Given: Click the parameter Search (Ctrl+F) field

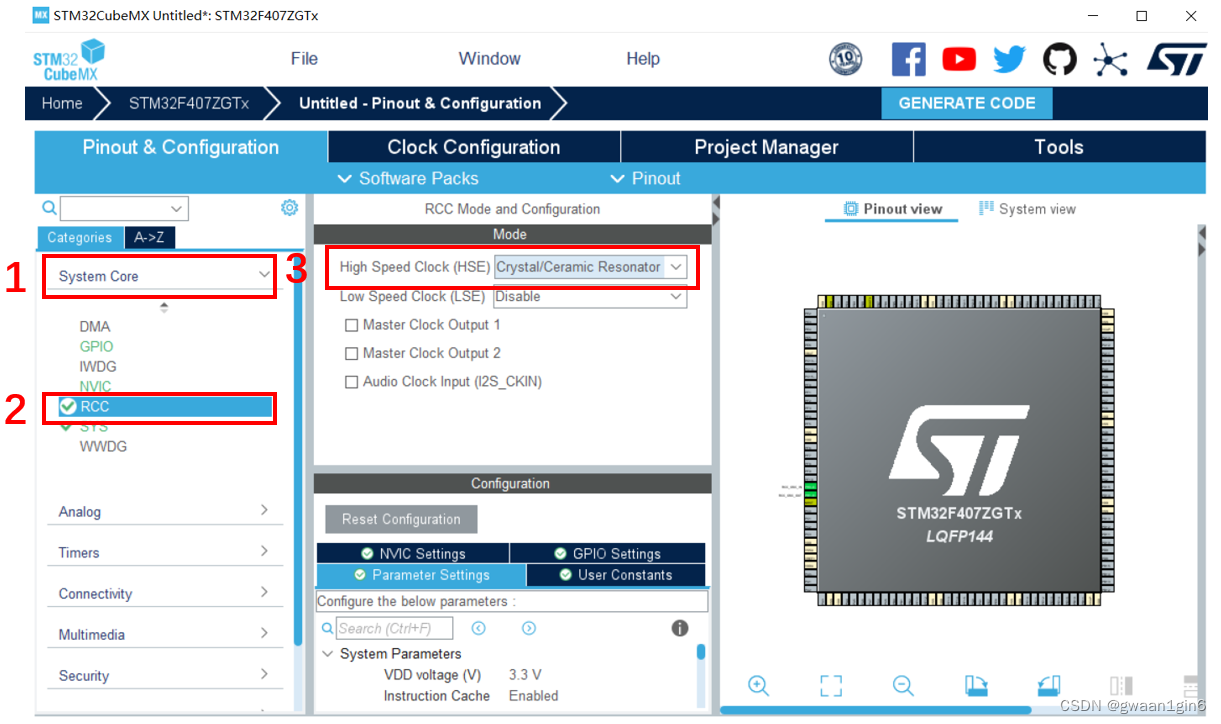Looking at the screenshot, I should pos(394,628).
